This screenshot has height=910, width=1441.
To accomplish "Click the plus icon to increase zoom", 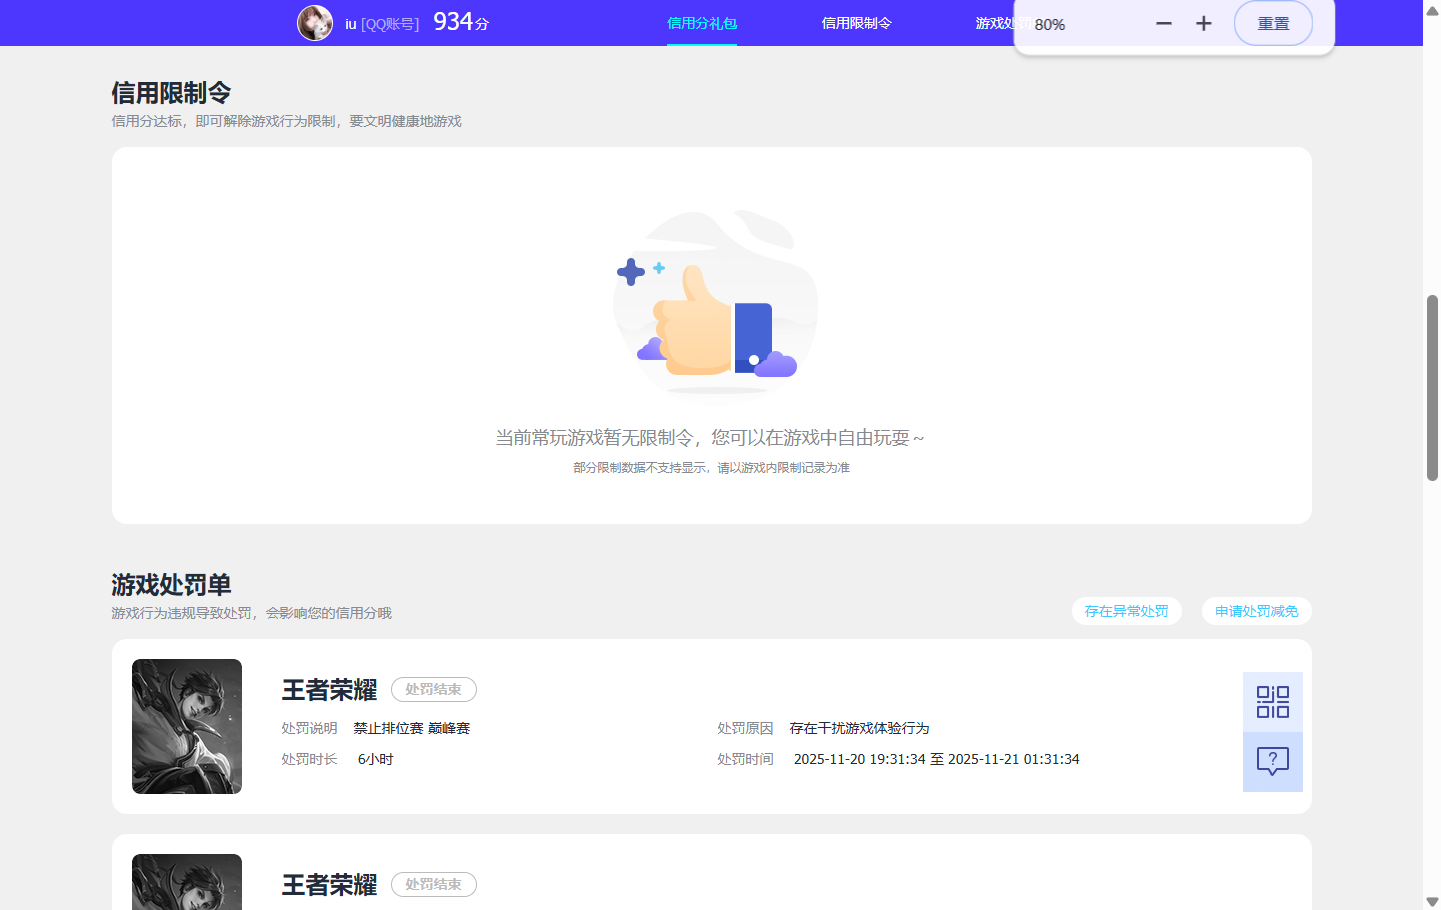I will [x=1202, y=22].
